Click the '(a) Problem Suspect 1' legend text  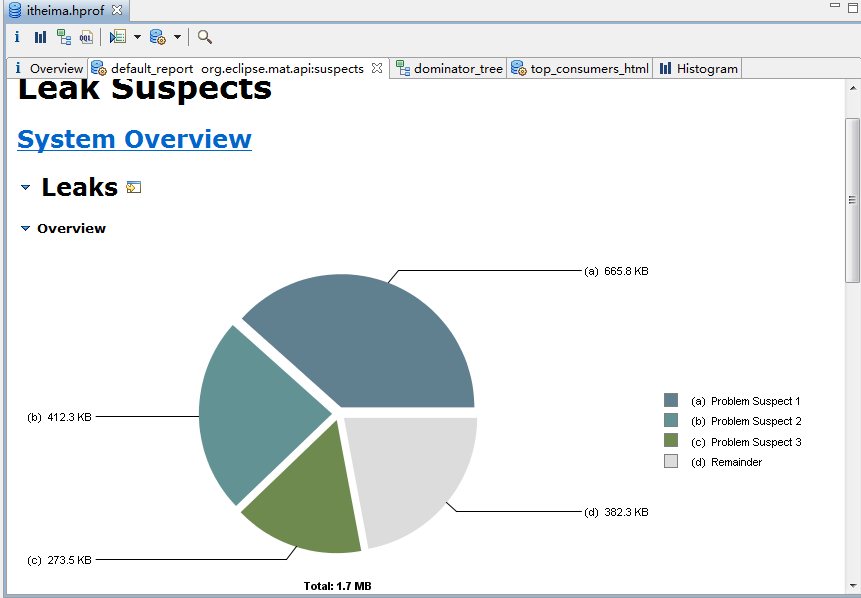[x=746, y=401]
